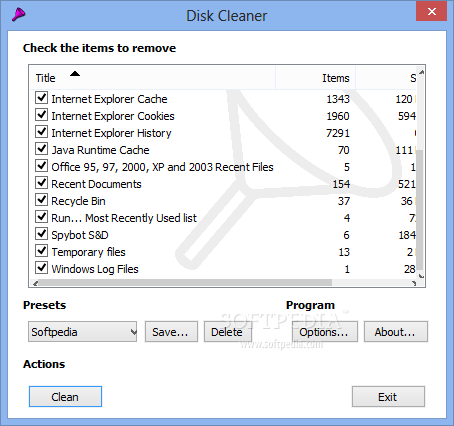The height and width of the screenshot is (426, 454).
Task: Uncheck Spybot S&D checkbox
Action: [41, 234]
